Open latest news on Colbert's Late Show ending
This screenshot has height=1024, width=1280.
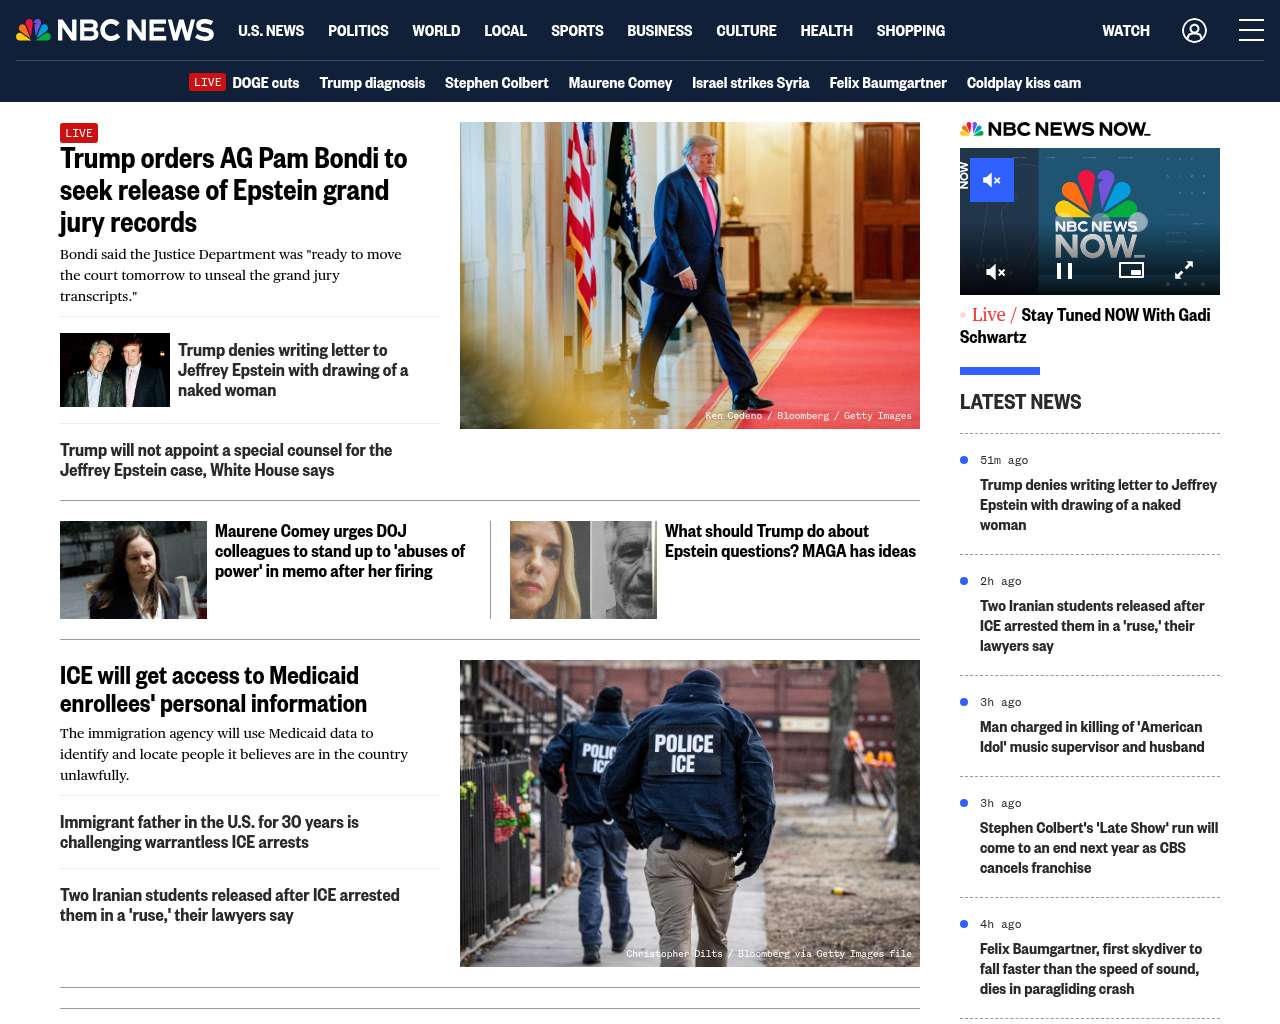1099,848
